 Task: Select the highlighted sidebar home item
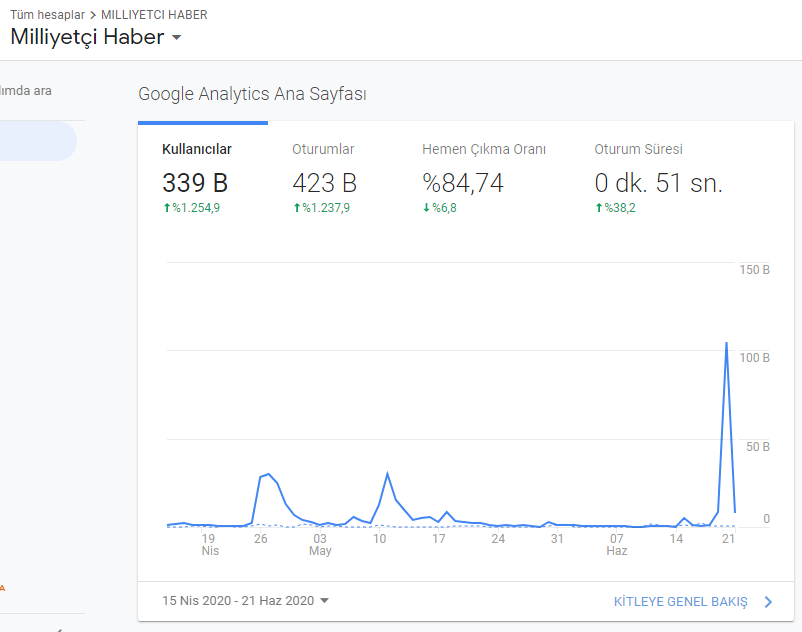pos(38,141)
